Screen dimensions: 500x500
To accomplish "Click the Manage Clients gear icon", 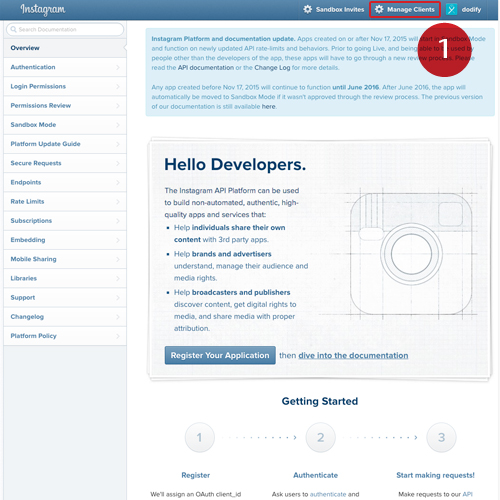I will point(379,9).
